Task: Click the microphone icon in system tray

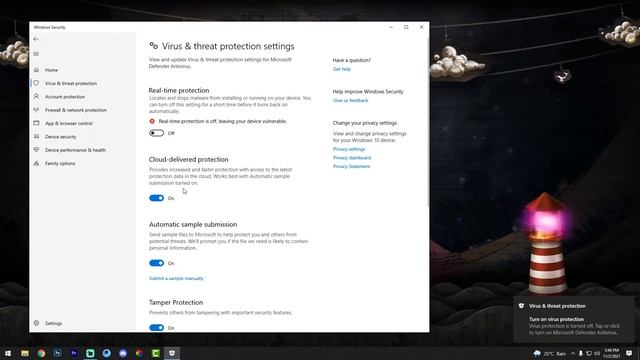Action: (581, 353)
